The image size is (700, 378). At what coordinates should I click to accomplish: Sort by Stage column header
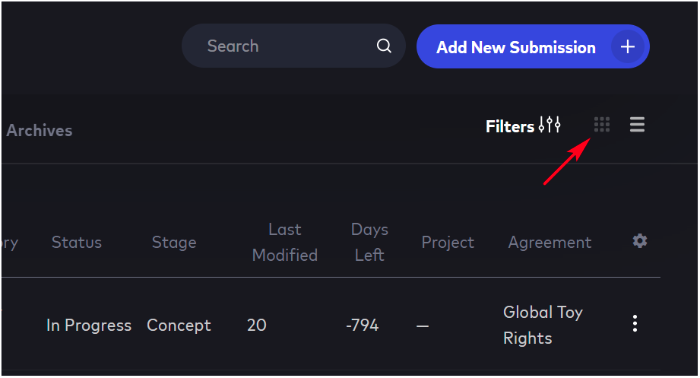pyautogui.click(x=174, y=242)
